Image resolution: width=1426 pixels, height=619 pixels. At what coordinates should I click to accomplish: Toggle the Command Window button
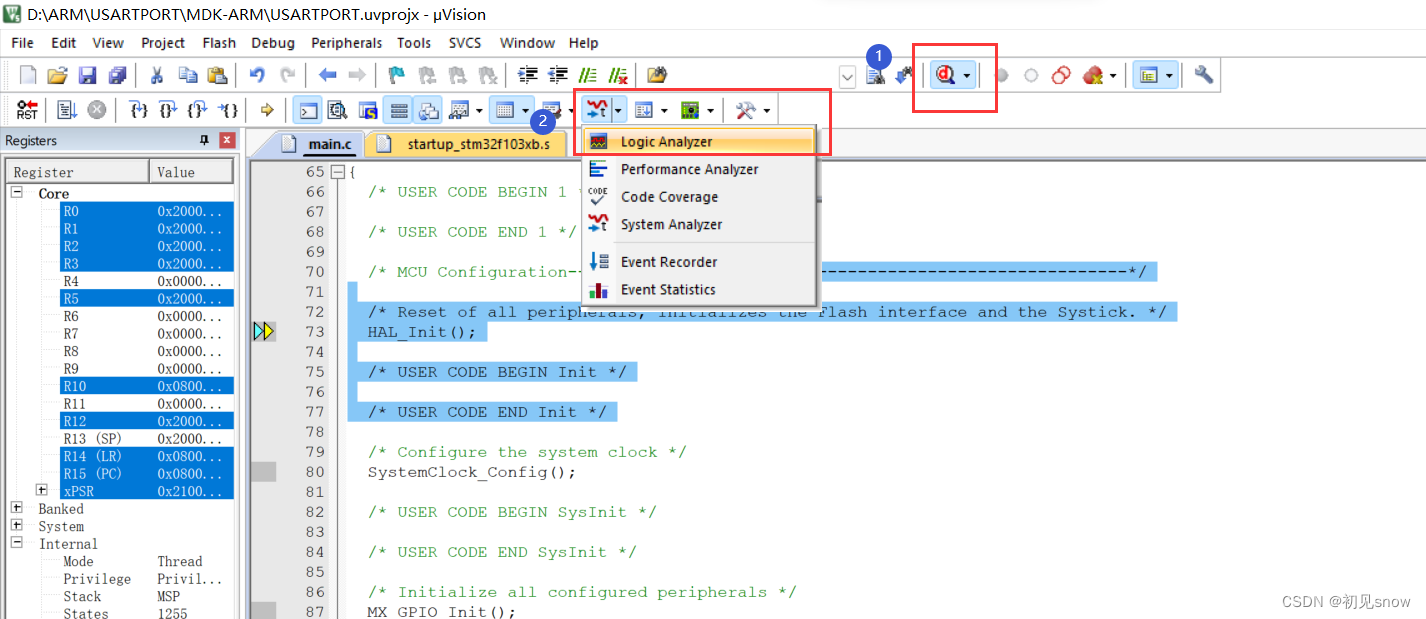[307, 110]
